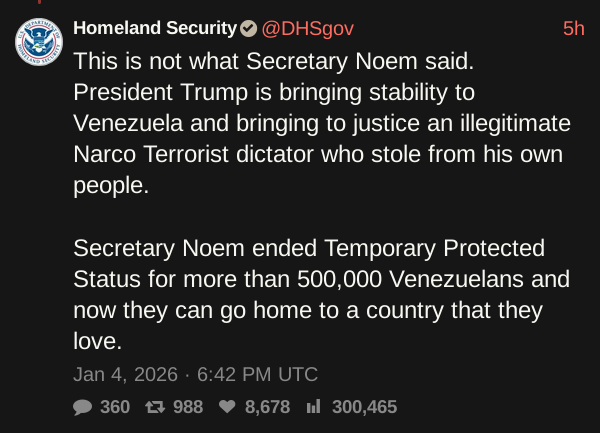Click the sentence "This is not what Secretary Noem said."

click(273, 60)
